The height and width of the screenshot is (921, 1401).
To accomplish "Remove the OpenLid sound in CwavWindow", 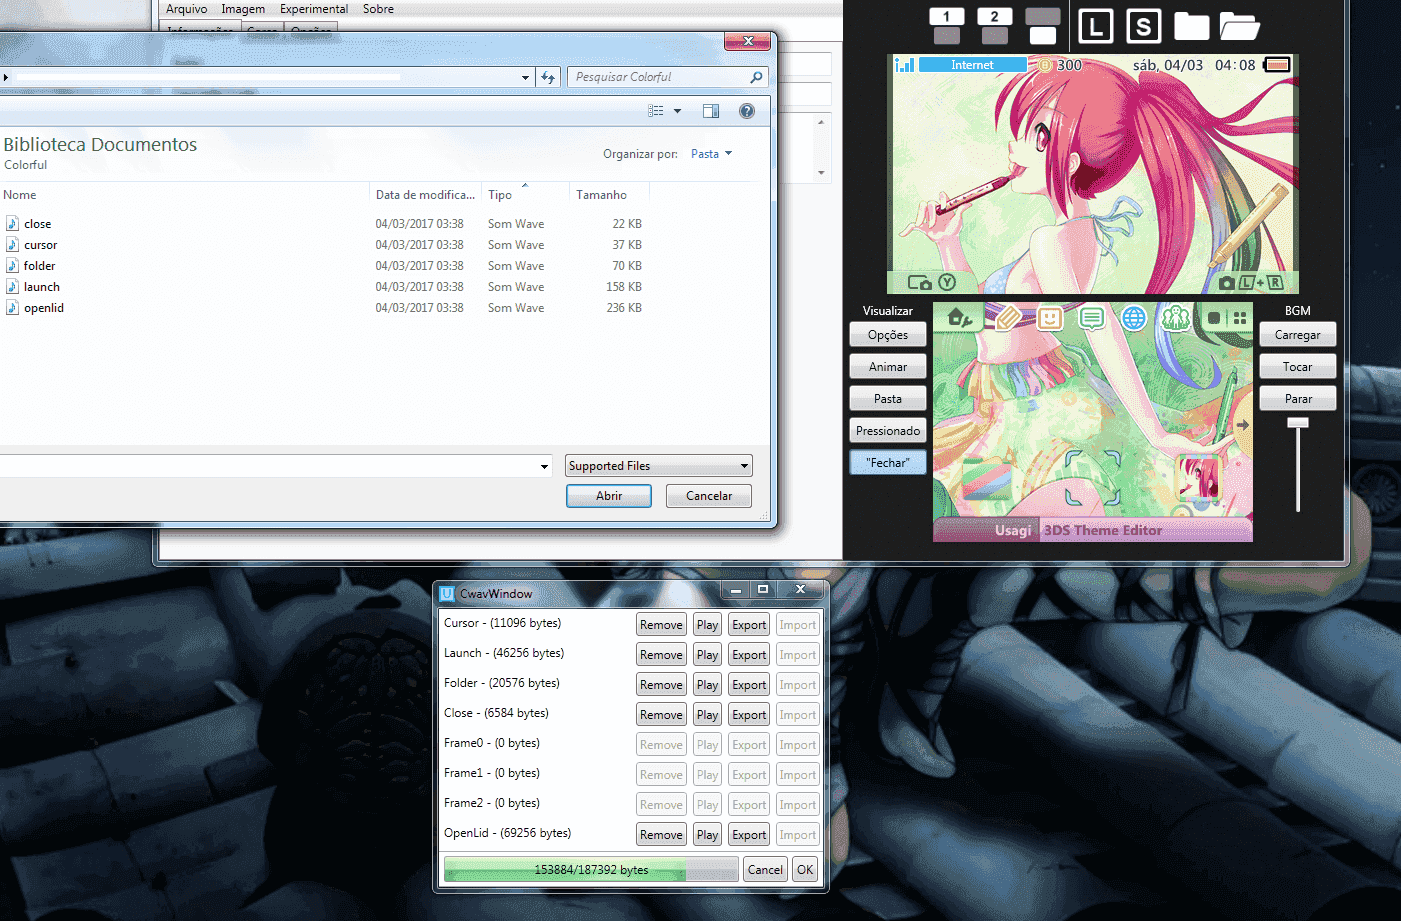I will [661, 835].
